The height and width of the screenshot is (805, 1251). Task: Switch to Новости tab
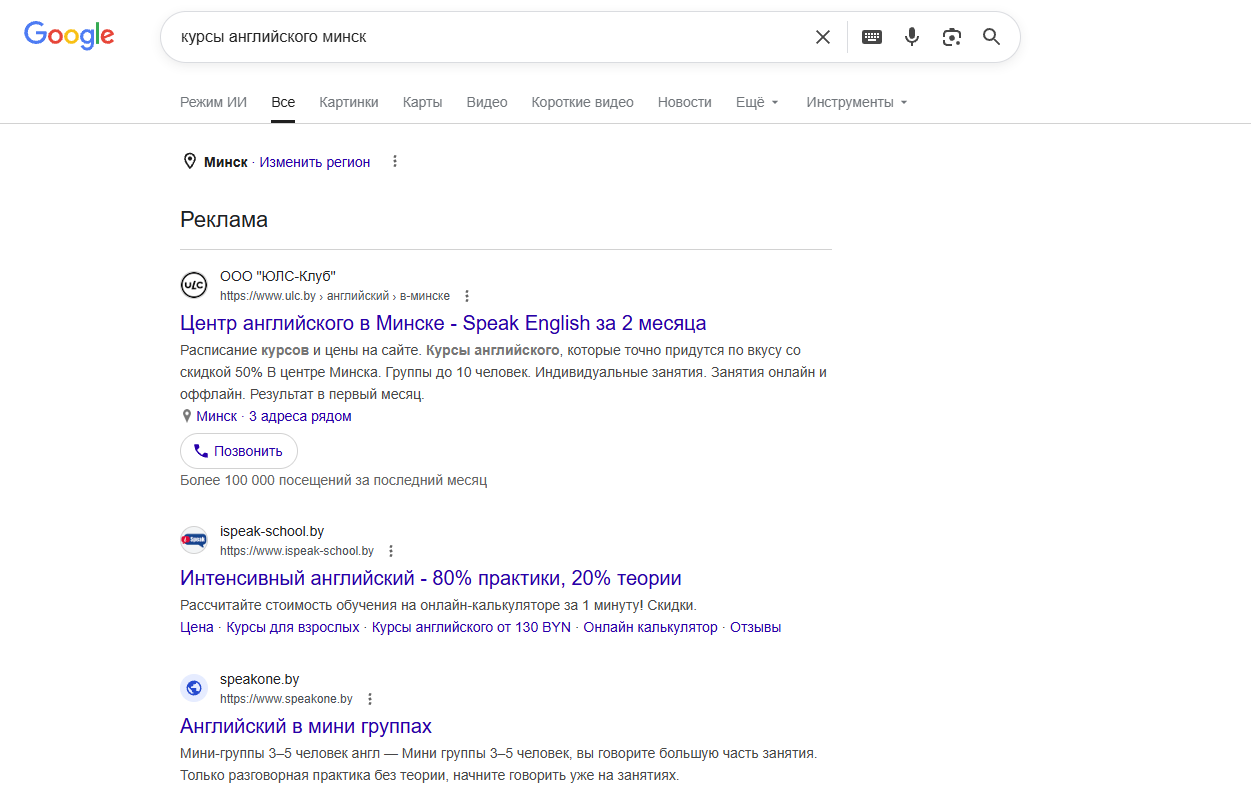point(685,102)
